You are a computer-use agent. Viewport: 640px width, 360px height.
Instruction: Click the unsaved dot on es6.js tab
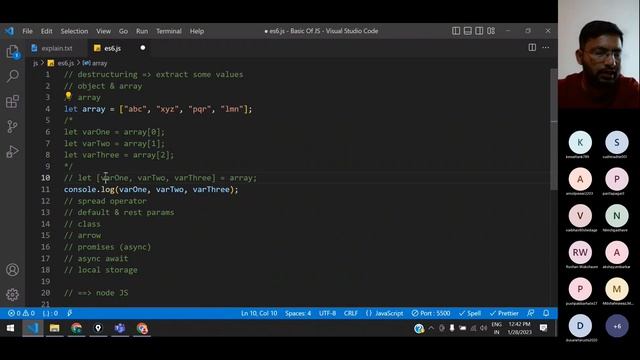(x=142, y=48)
